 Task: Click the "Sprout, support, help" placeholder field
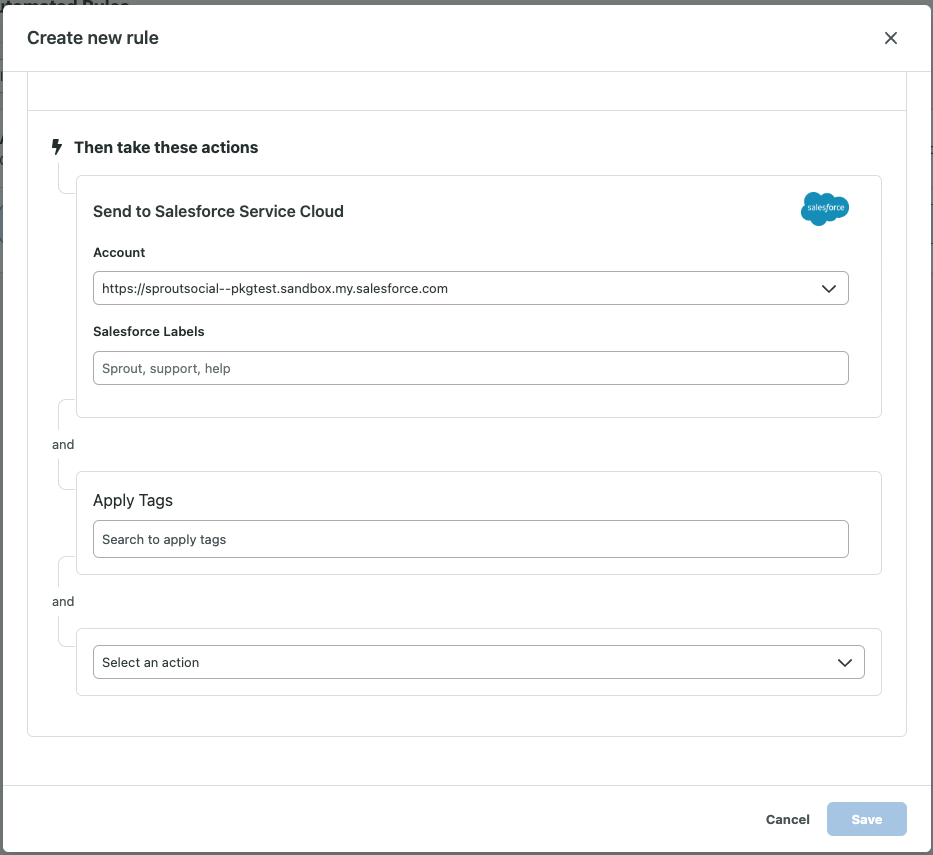(470, 368)
